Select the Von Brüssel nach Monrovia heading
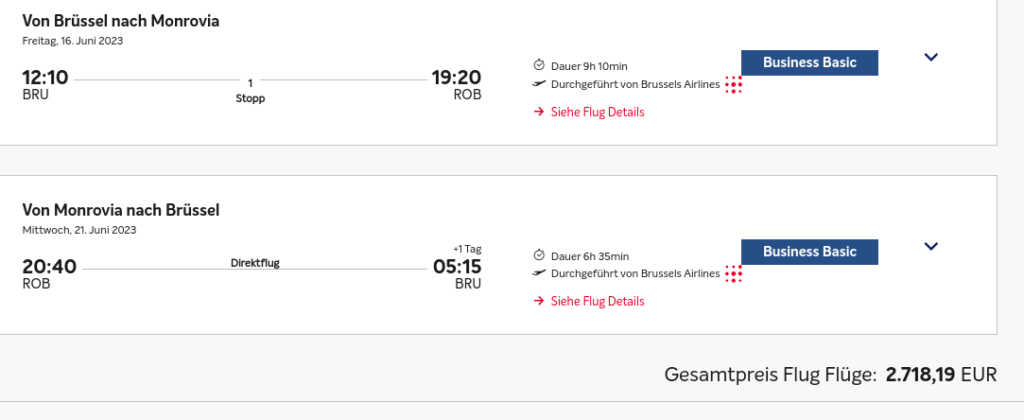The width and height of the screenshot is (1024, 420). click(121, 21)
